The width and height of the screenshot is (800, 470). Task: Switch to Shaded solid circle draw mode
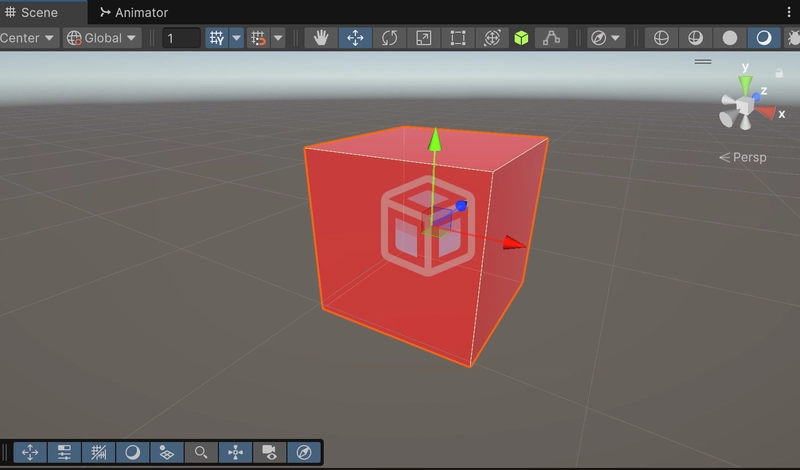click(x=730, y=38)
